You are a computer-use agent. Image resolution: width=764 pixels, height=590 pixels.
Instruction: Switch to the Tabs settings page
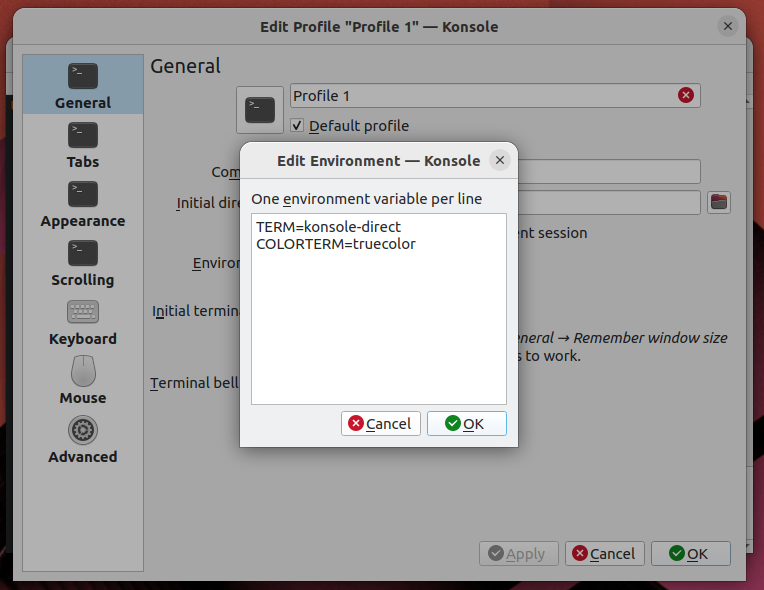click(83, 145)
